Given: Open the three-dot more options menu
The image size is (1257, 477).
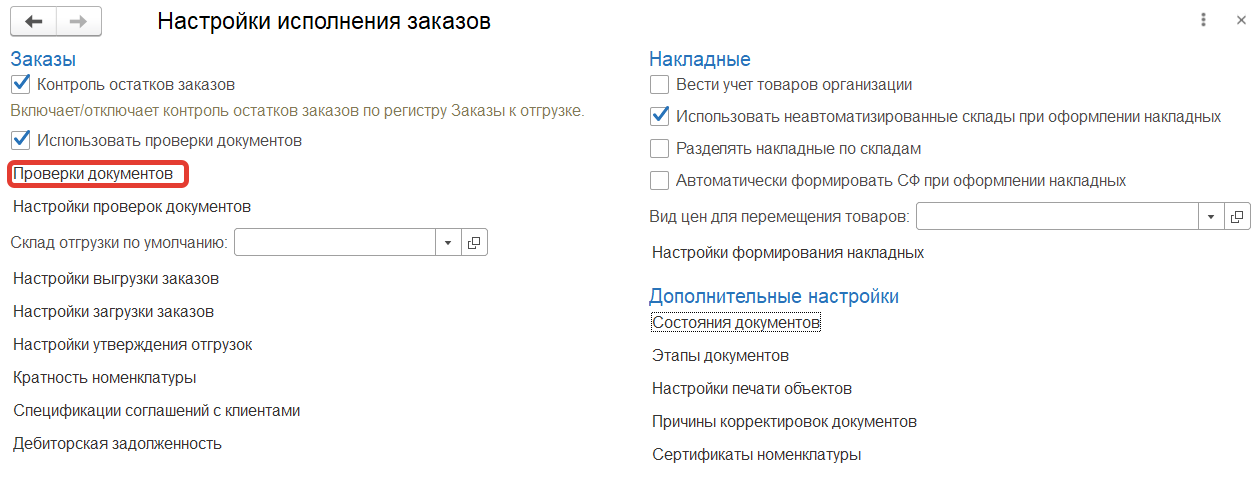Looking at the screenshot, I should 1203,20.
